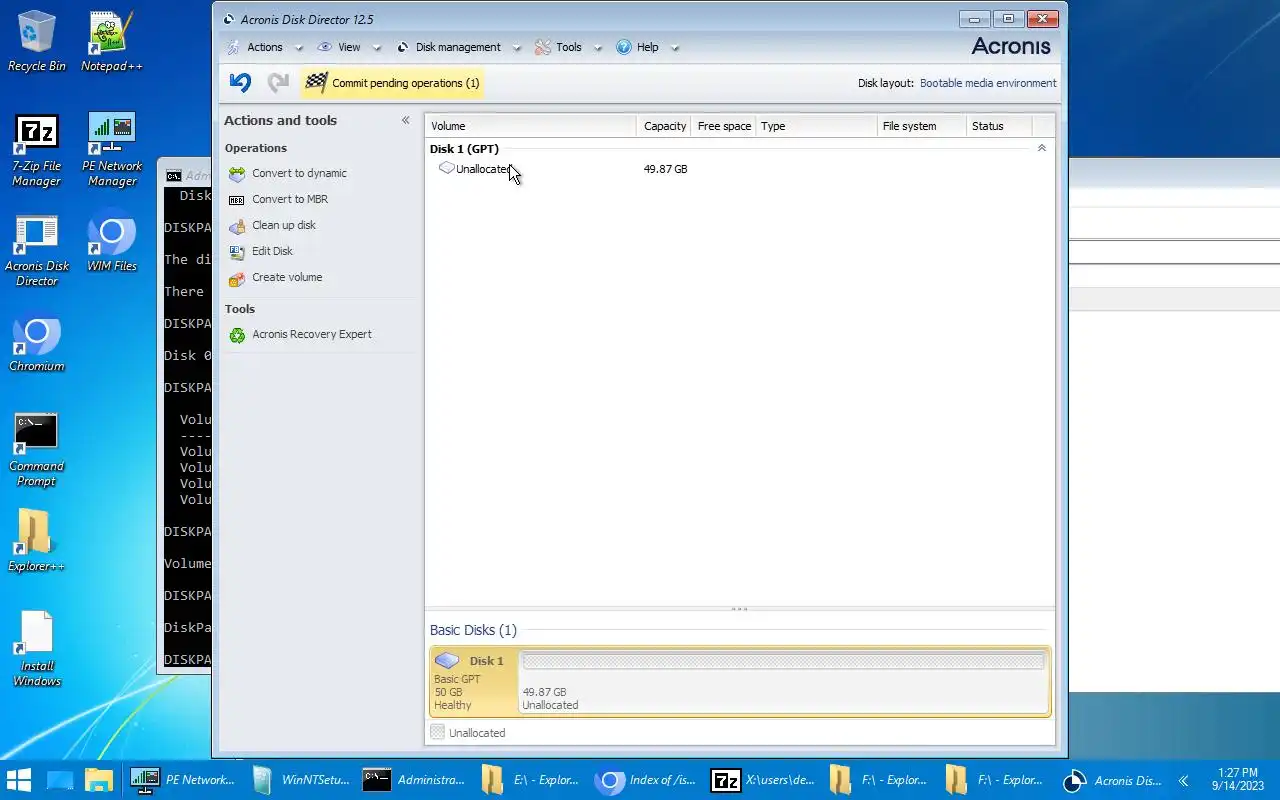The width and height of the screenshot is (1280, 800).
Task: Open the Tools menu
Action: 569,47
